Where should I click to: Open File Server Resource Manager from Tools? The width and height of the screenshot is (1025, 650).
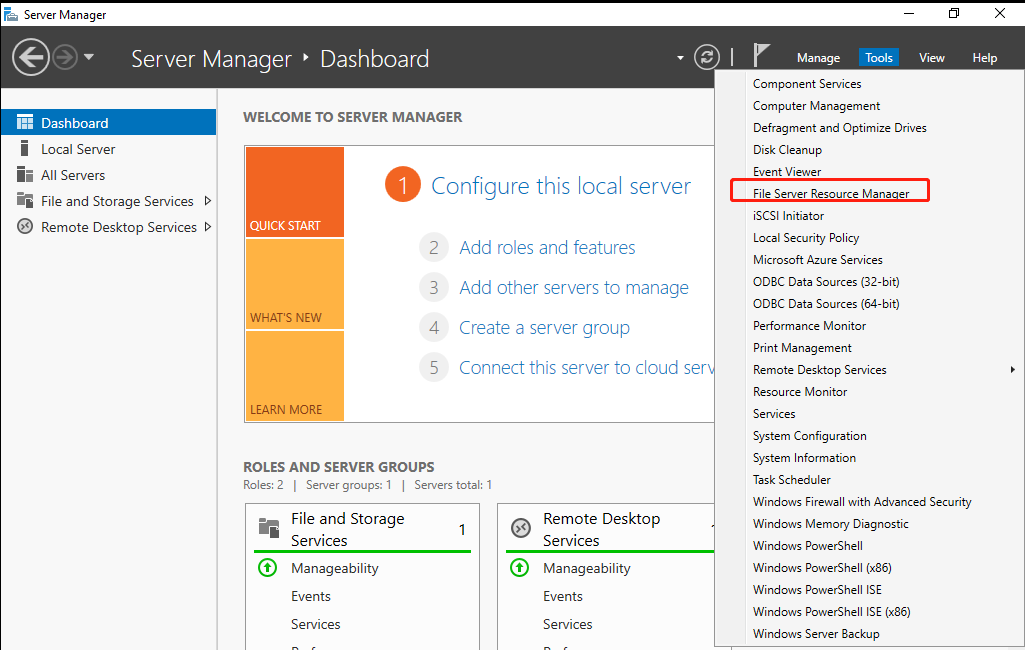pyautogui.click(x=831, y=194)
